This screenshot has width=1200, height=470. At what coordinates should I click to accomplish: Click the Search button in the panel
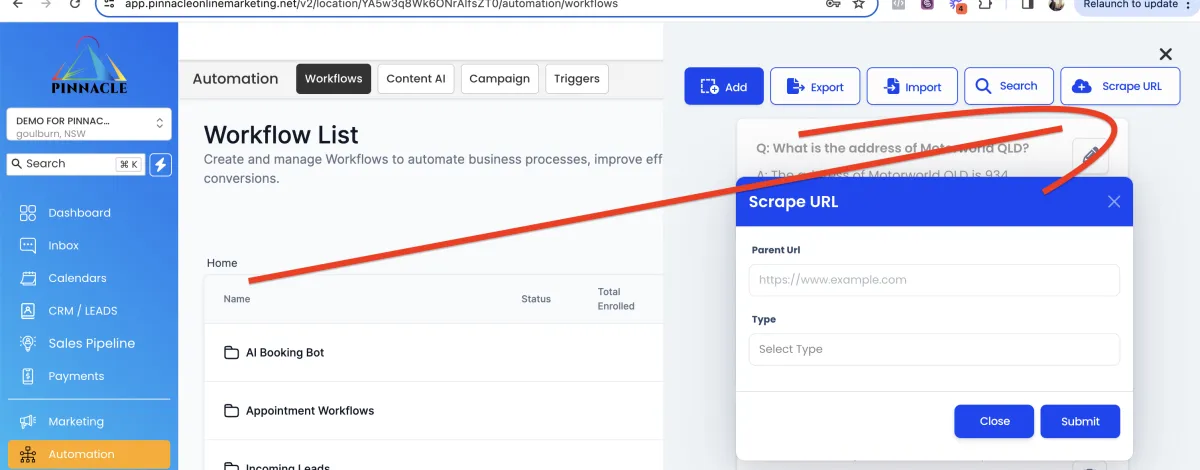tap(1008, 86)
